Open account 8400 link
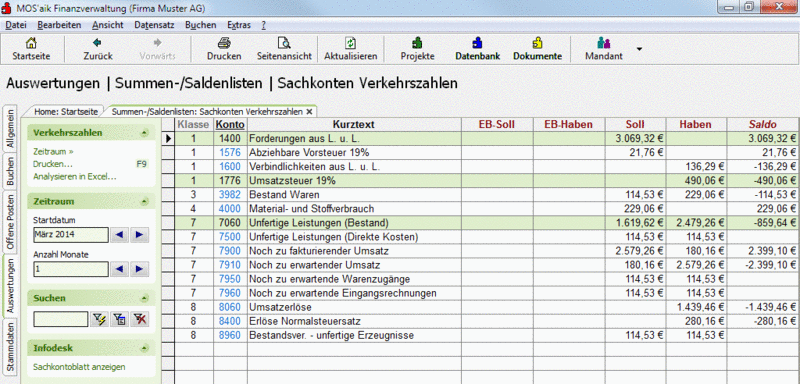The image size is (800, 384). (230, 321)
